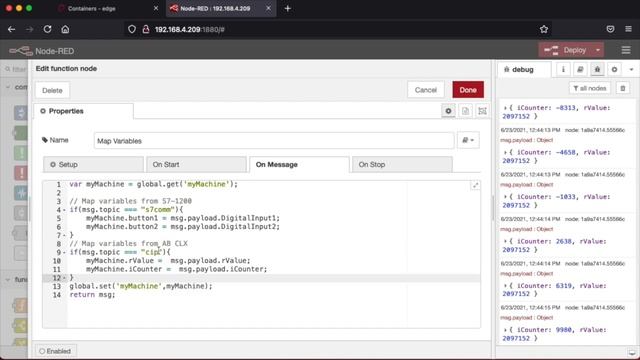640x360 pixels.
Task: Open name field icon dropdown
Action: (468, 140)
